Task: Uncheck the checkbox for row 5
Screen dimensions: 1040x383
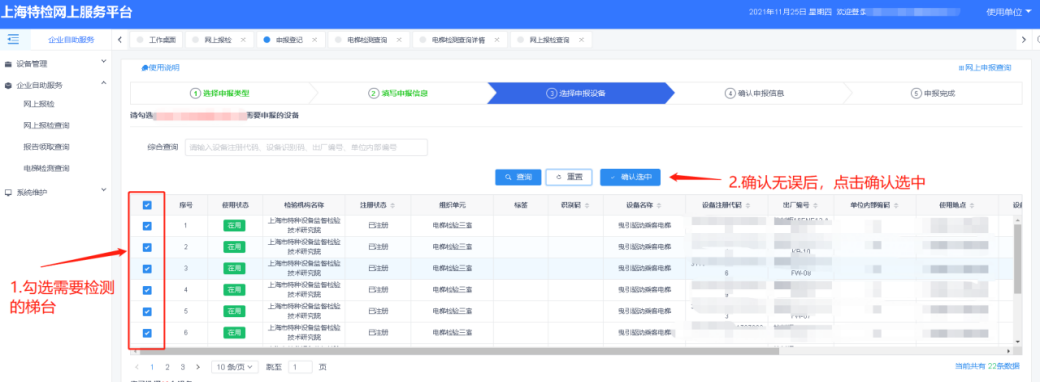Action: [147, 311]
